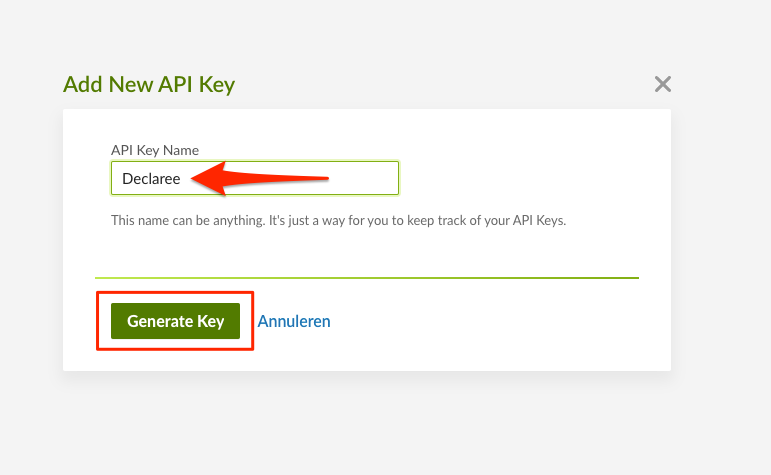The height and width of the screenshot is (475, 771).
Task: Click the "Add New API Key" heading
Action: coord(149,84)
